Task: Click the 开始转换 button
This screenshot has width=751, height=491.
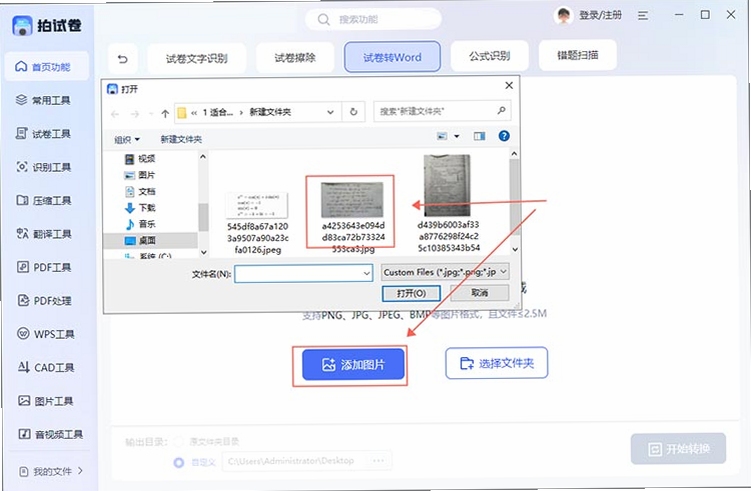Action: [679, 449]
